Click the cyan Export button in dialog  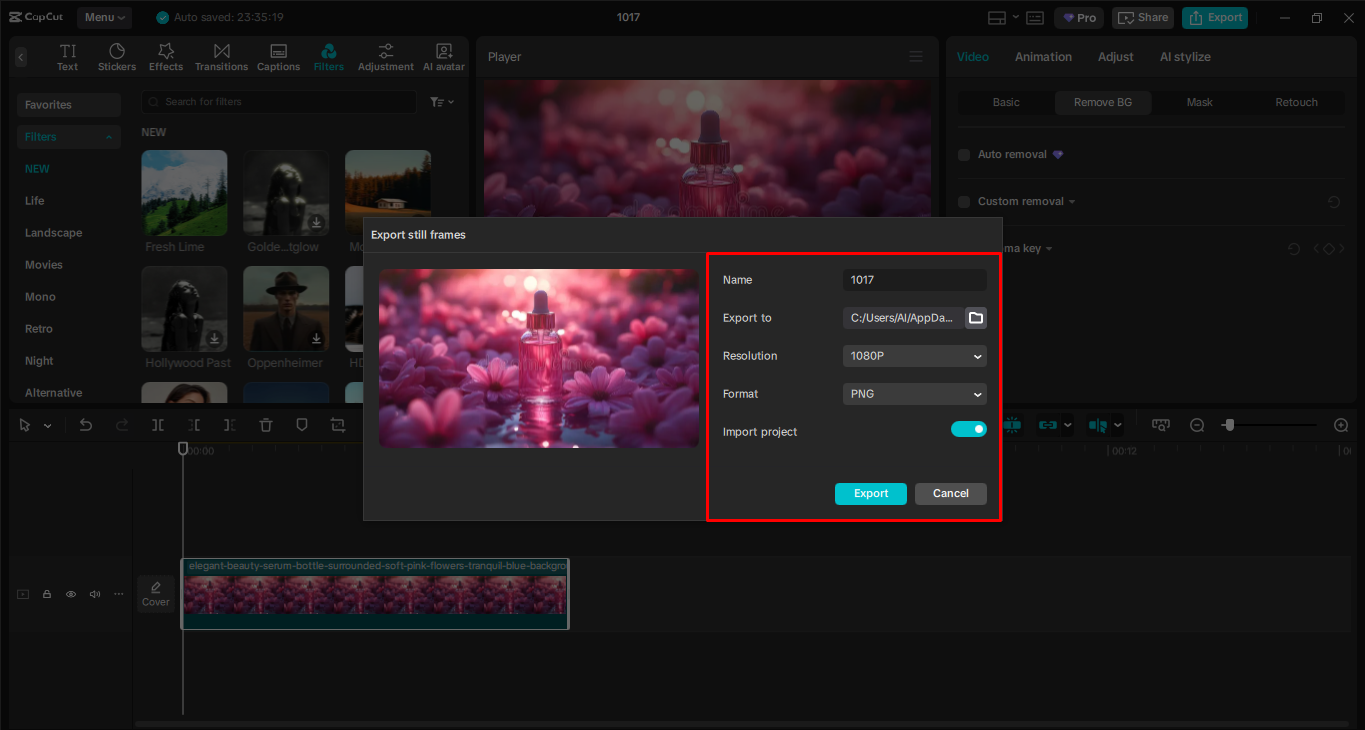(871, 494)
